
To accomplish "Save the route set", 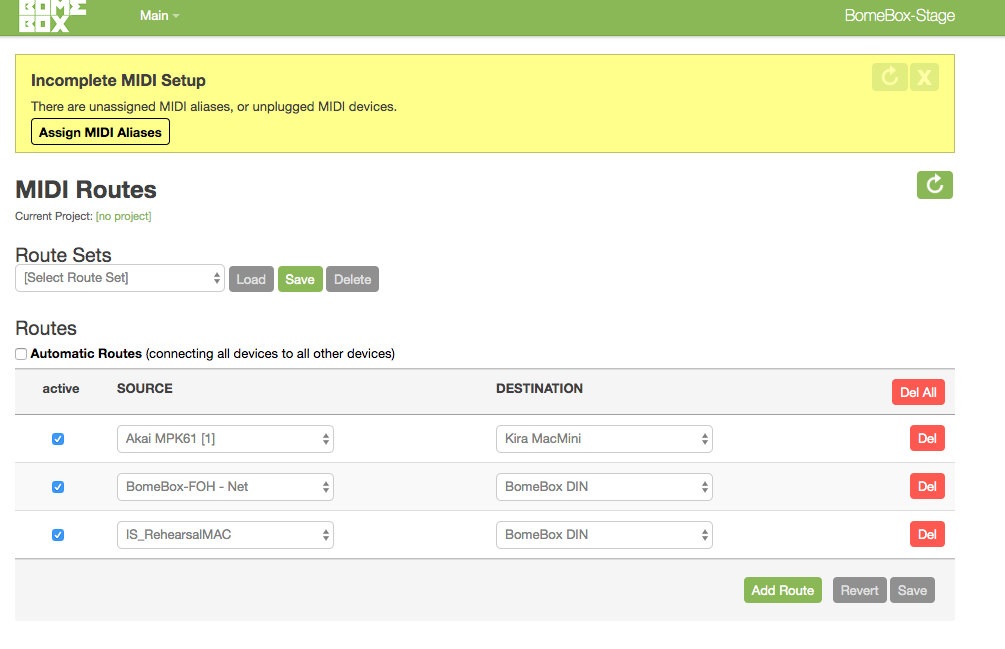I will (300, 279).
